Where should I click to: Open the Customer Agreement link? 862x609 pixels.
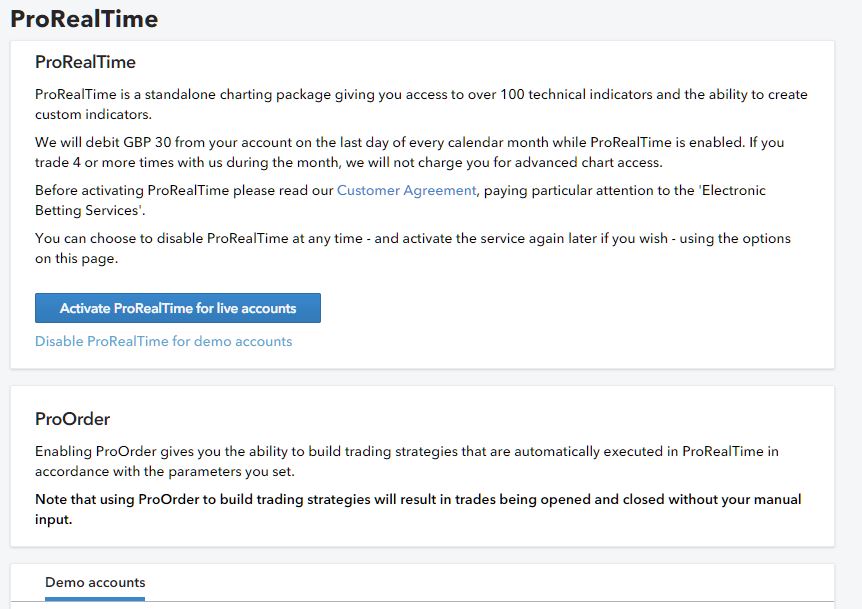pyautogui.click(x=406, y=190)
